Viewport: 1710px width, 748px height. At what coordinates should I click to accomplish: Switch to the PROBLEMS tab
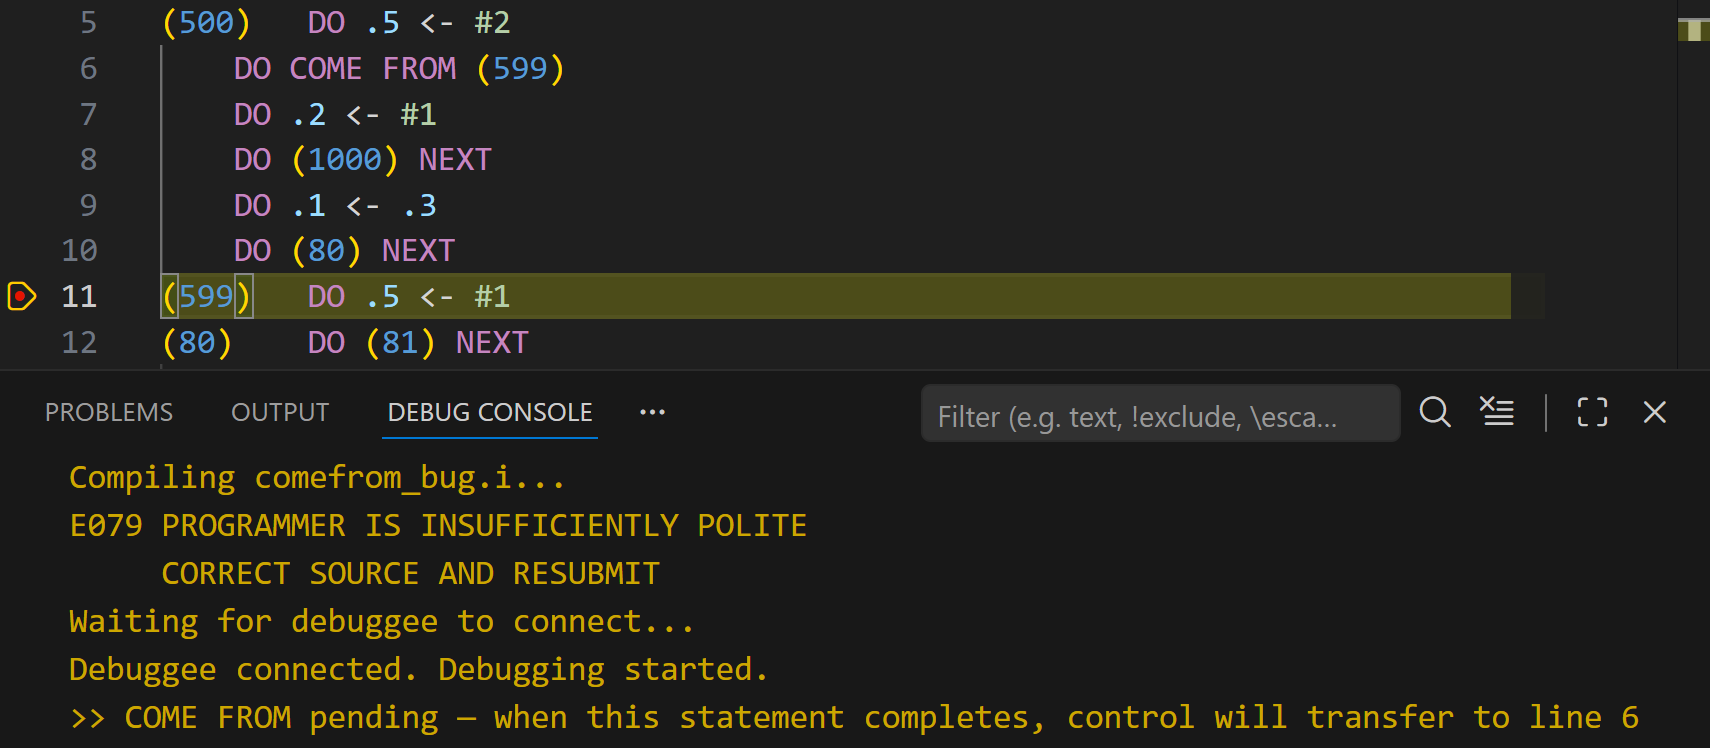point(108,412)
